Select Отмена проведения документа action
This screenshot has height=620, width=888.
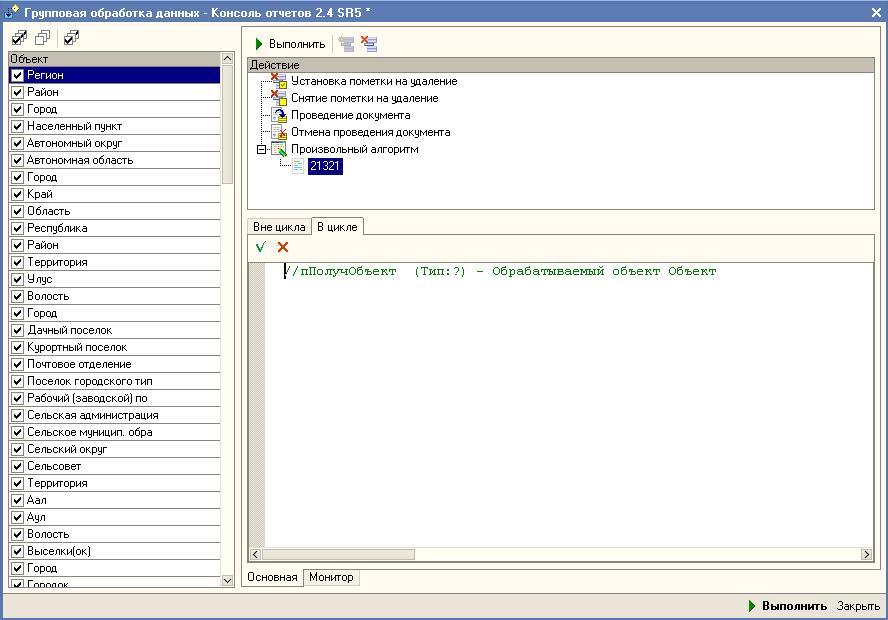coord(370,132)
